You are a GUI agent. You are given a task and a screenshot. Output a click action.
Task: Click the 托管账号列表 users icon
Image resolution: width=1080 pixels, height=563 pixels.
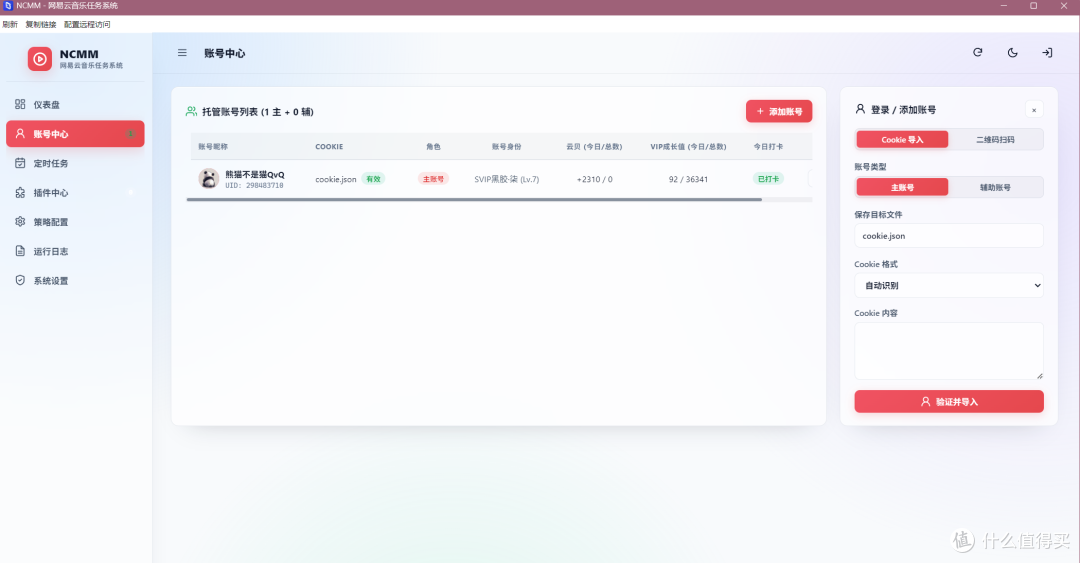click(x=191, y=112)
